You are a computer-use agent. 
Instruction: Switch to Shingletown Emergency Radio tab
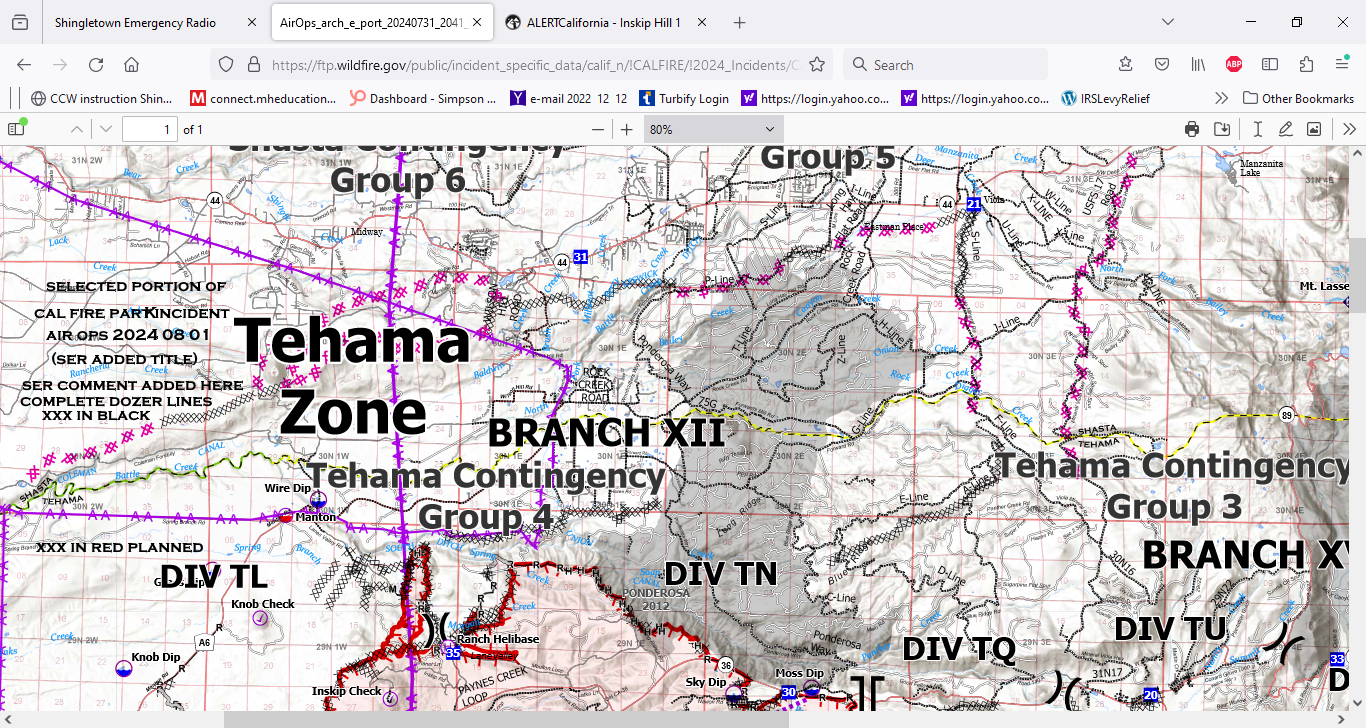click(135, 22)
